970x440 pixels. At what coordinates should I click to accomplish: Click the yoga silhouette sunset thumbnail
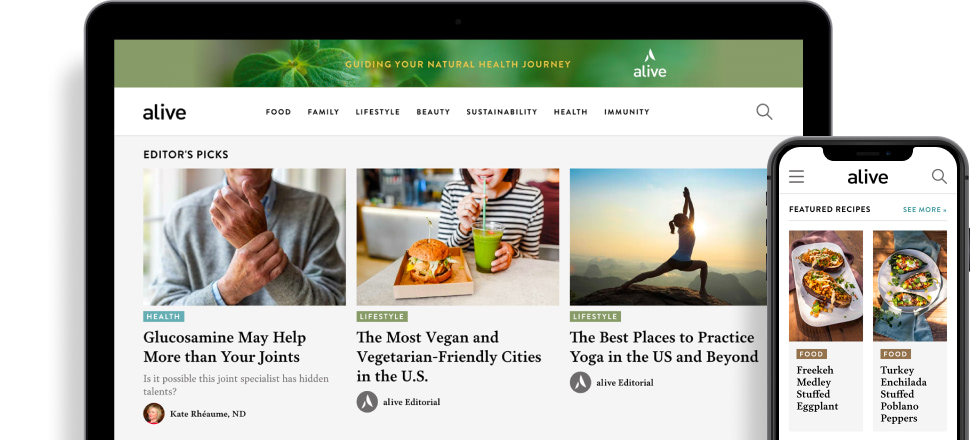(668, 237)
